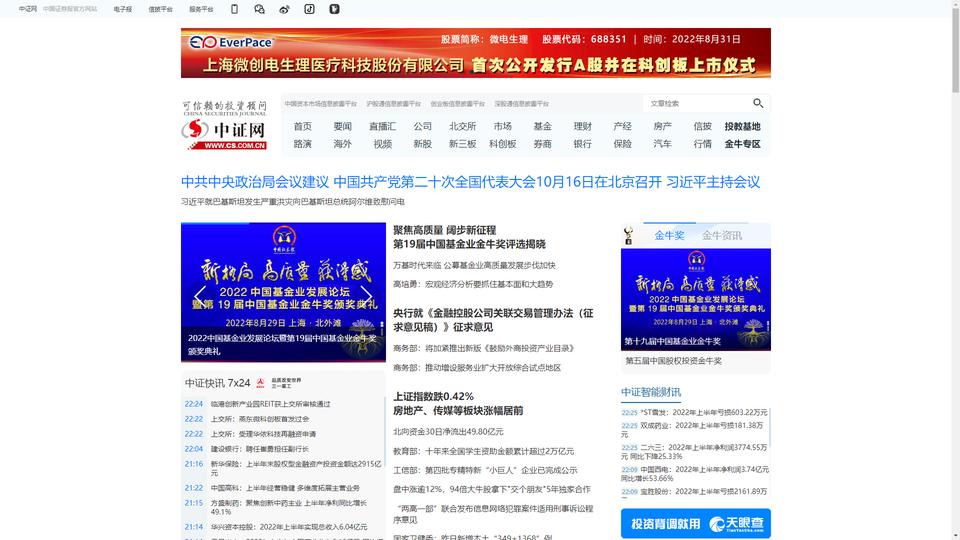Open the 中证智能财讯 section heading
Viewport: 960px width, 540px height.
click(651, 392)
